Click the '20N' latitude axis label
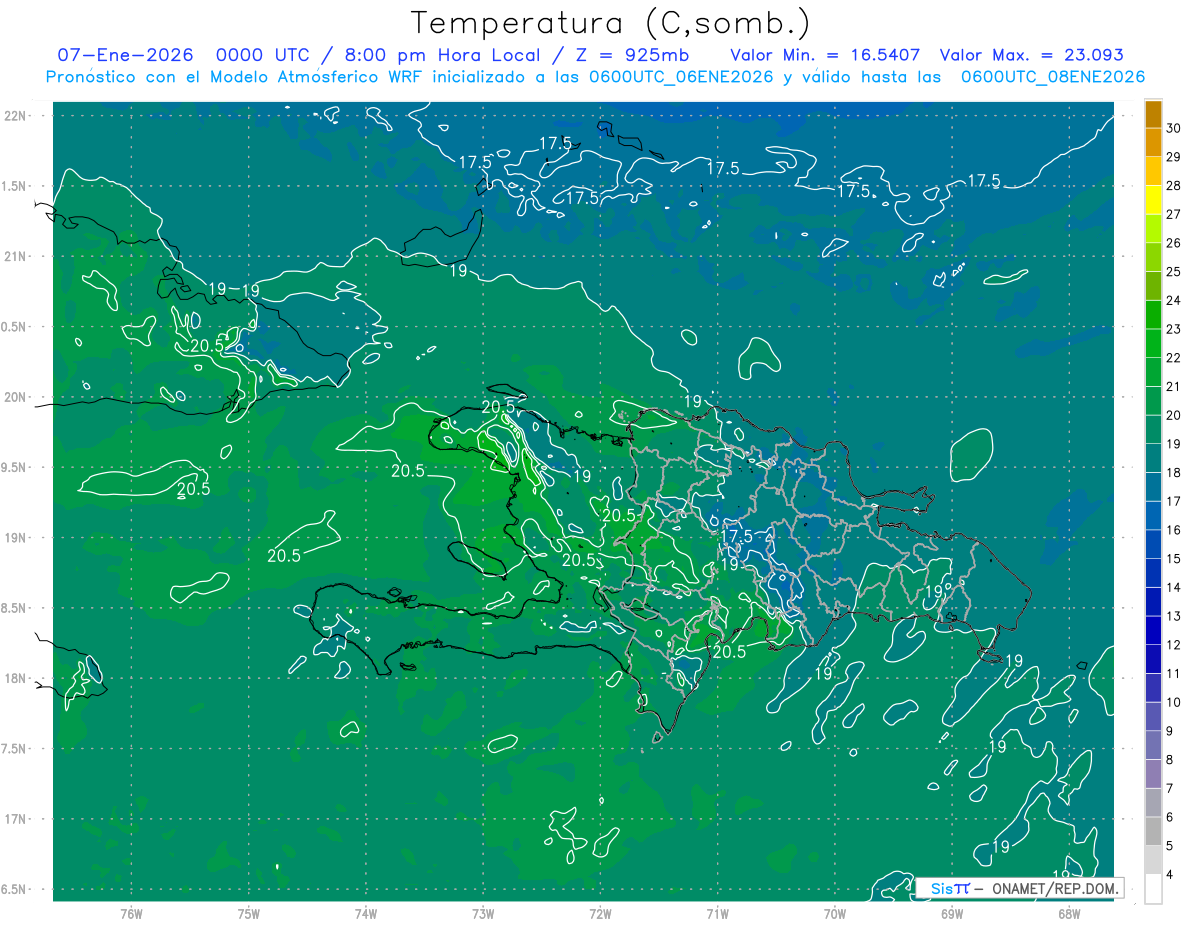Viewport: 1200px width, 927px height. coord(15,397)
